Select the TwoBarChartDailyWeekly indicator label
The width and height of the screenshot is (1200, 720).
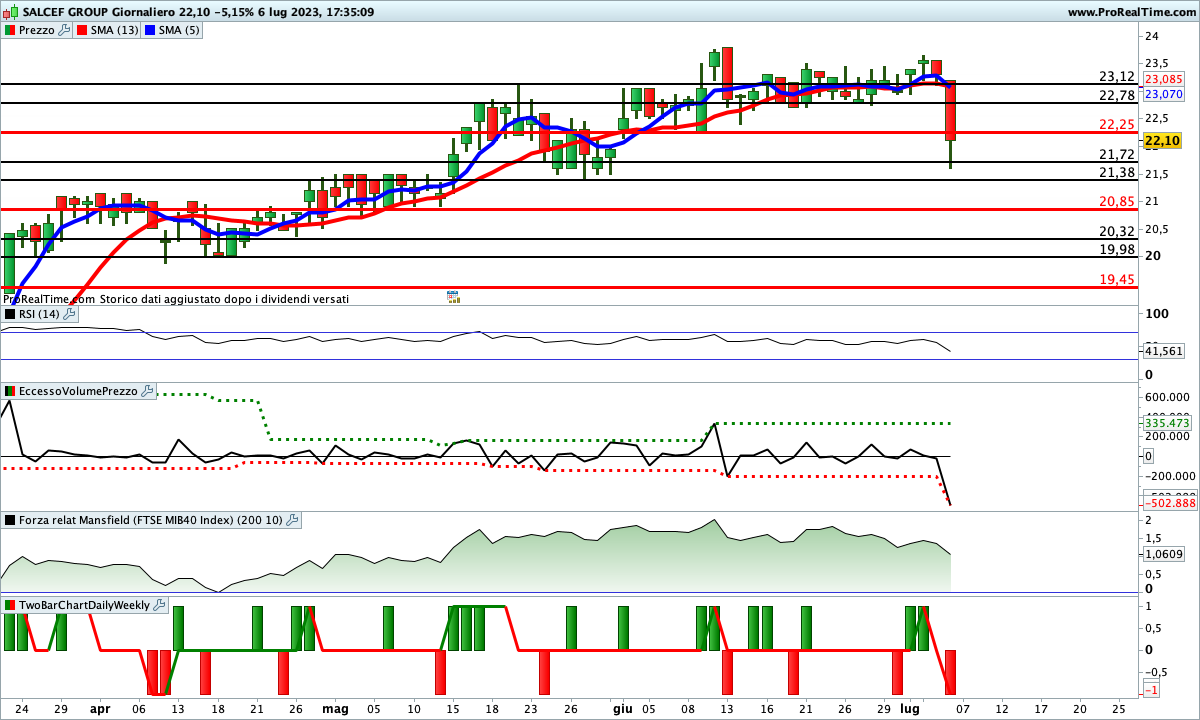tap(85, 605)
